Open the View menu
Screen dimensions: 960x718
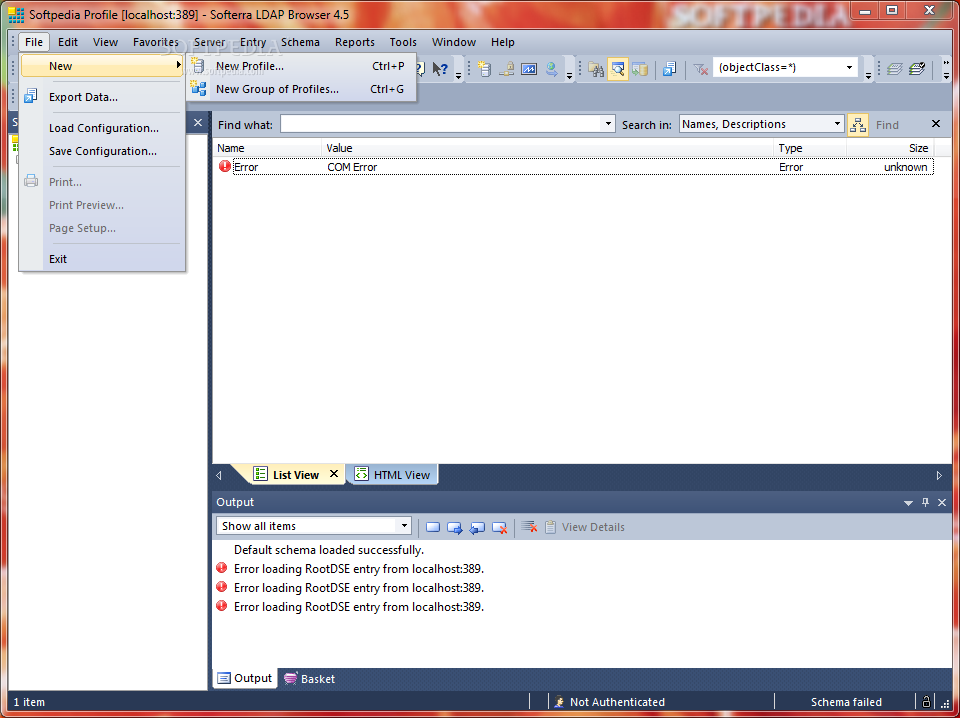tap(105, 42)
